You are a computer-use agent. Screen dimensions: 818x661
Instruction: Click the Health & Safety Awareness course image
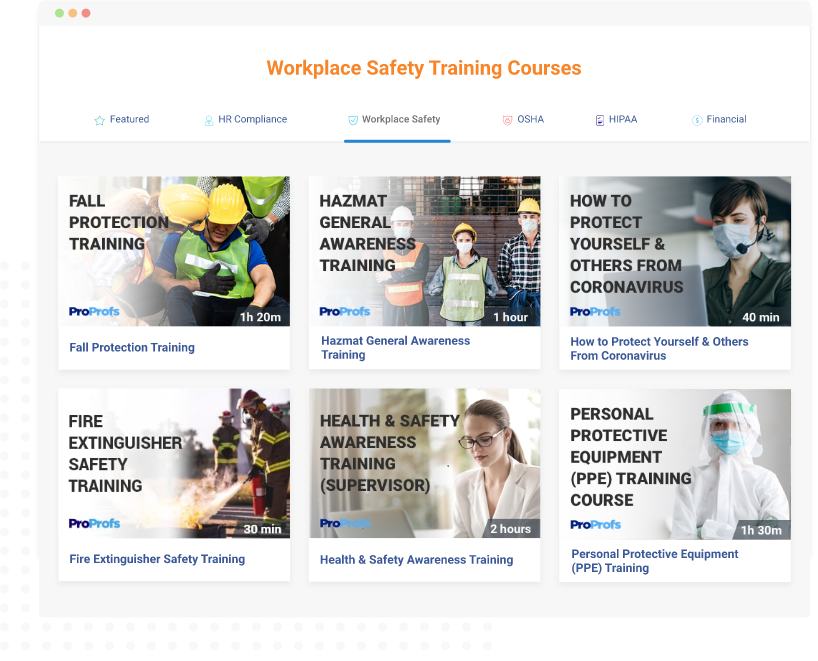[x=424, y=463]
